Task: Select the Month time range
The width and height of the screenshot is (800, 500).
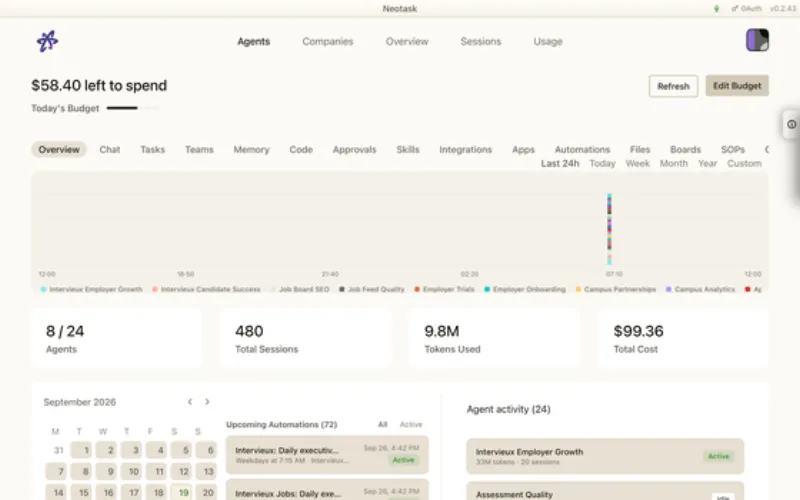Action: tap(674, 163)
